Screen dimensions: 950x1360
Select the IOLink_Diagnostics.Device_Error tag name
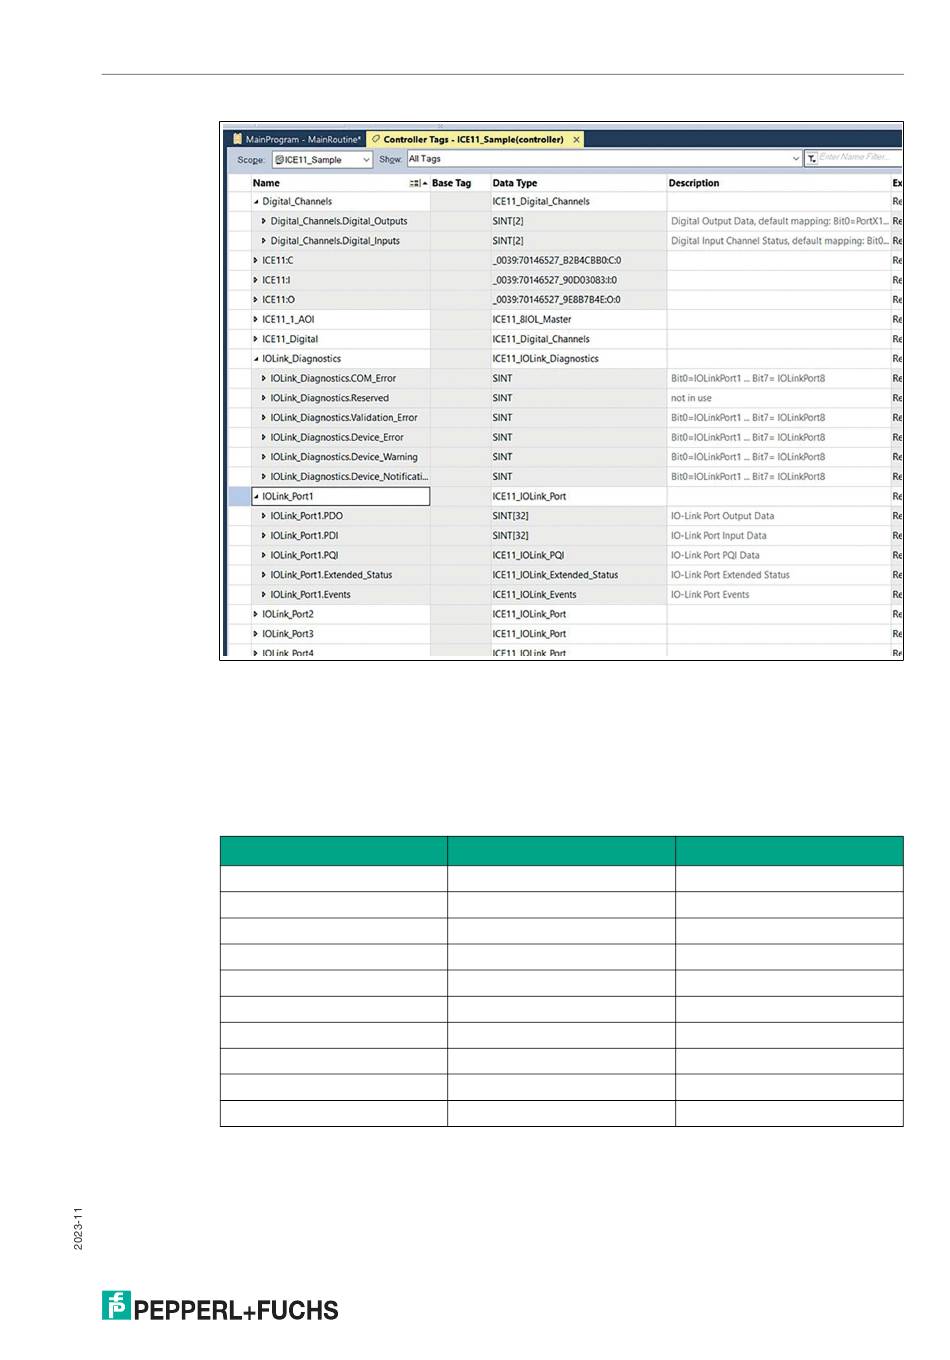click(337, 438)
